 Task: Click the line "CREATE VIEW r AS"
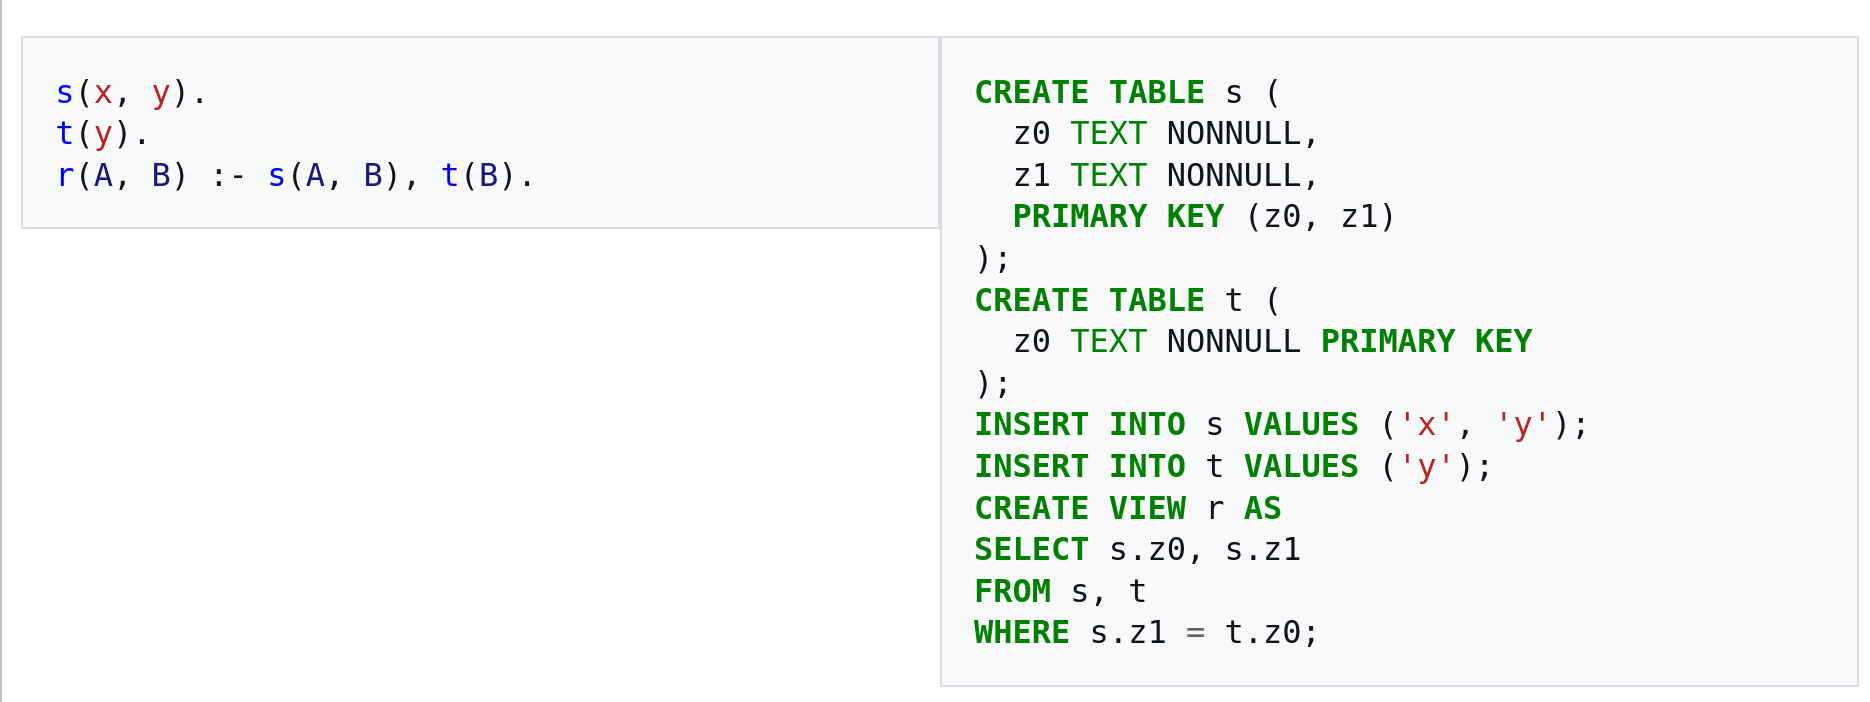coord(1127,509)
